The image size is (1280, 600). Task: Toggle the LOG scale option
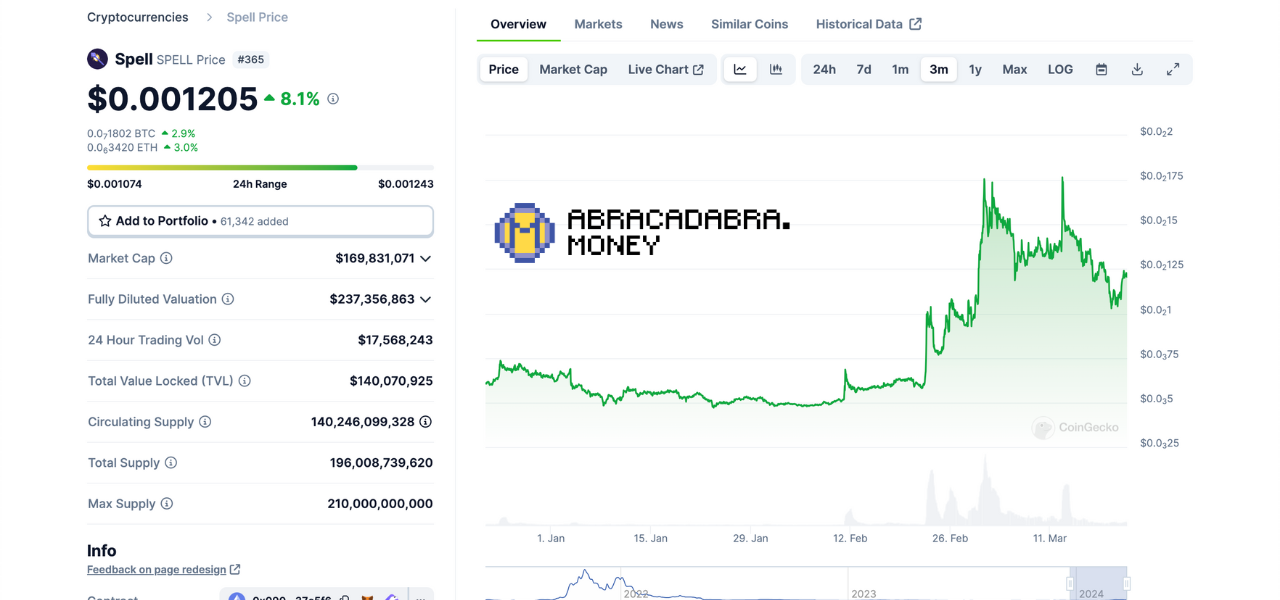pos(1060,69)
